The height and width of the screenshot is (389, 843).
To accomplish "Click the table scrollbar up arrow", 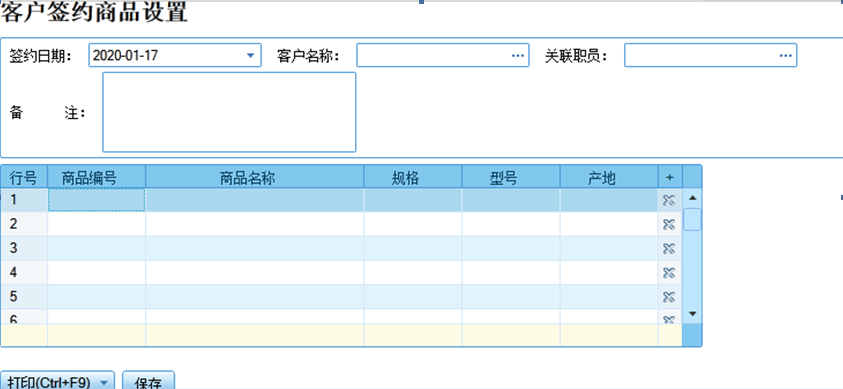I will tap(692, 197).
